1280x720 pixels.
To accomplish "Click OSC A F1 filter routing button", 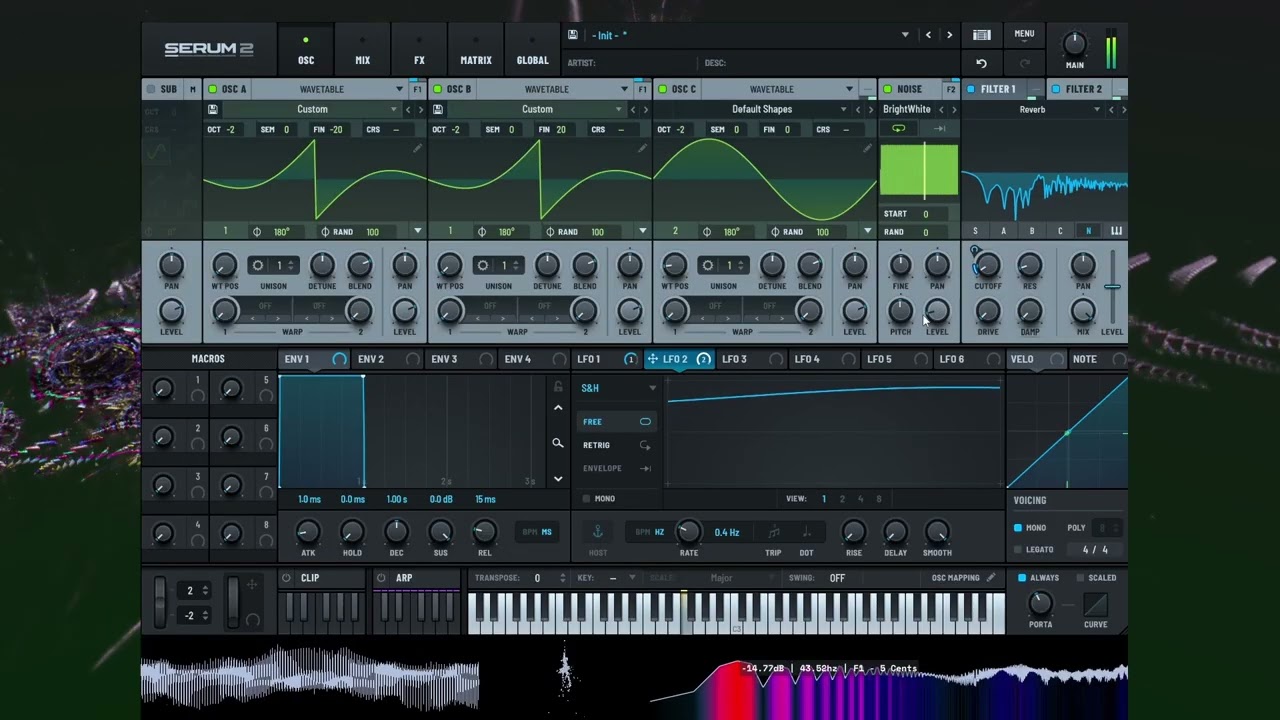I will [x=417, y=89].
